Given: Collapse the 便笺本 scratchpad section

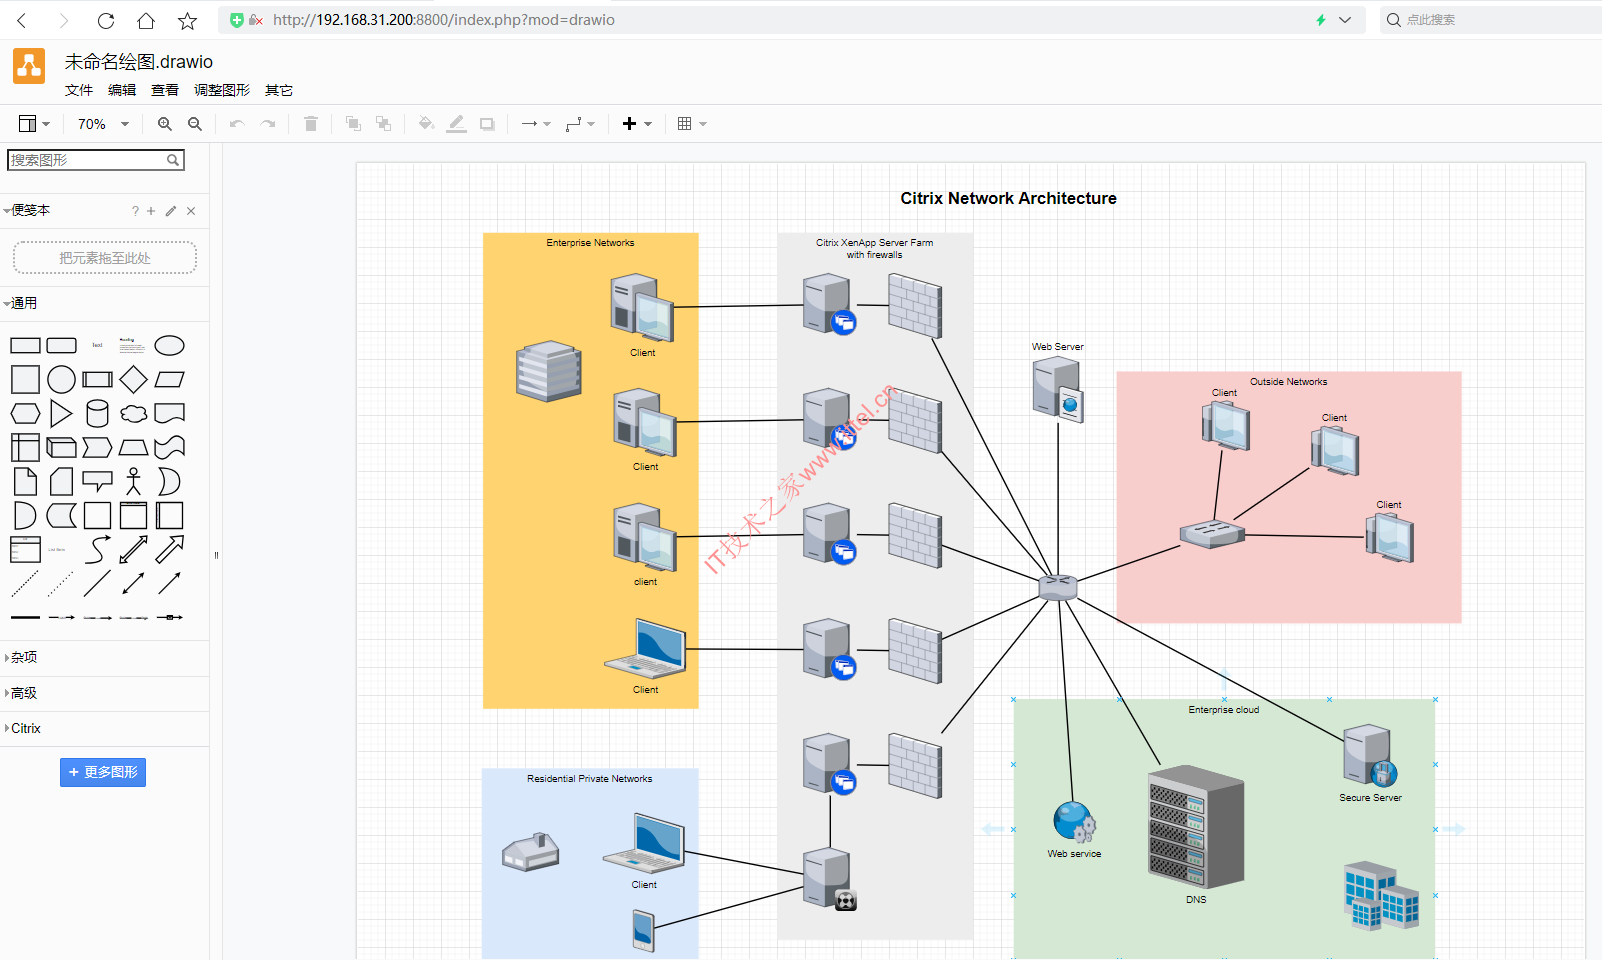Looking at the screenshot, I should [28, 211].
